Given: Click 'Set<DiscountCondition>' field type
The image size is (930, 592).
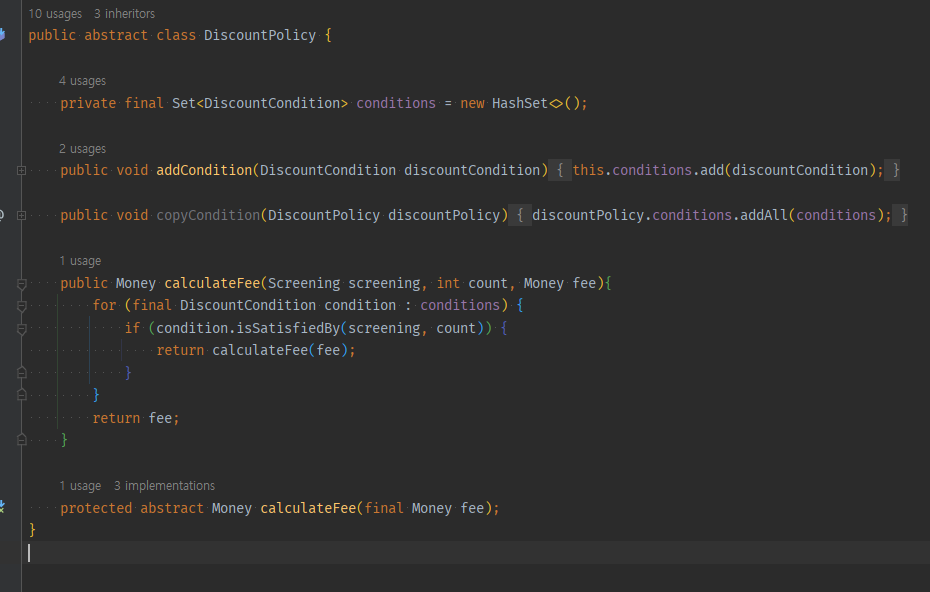Looking at the screenshot, I should tap(260, 103).
